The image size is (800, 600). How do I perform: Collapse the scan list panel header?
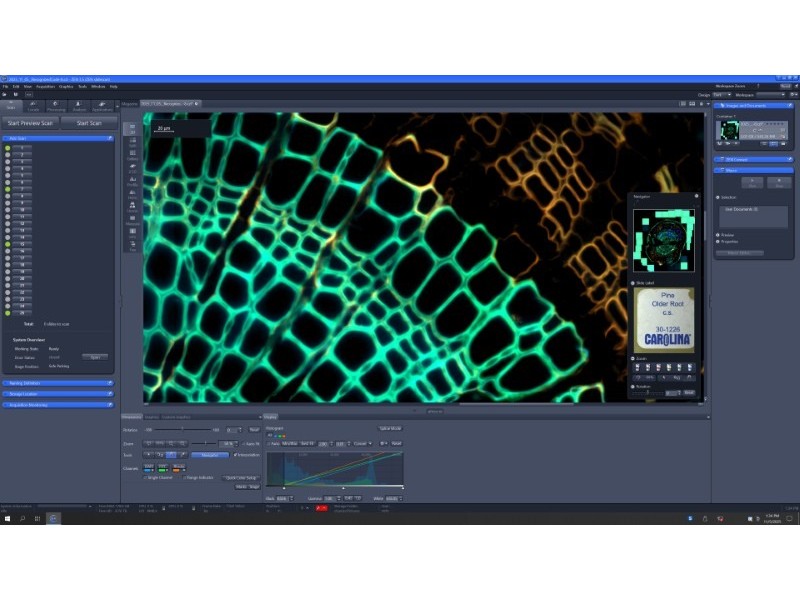click(58, 138)
